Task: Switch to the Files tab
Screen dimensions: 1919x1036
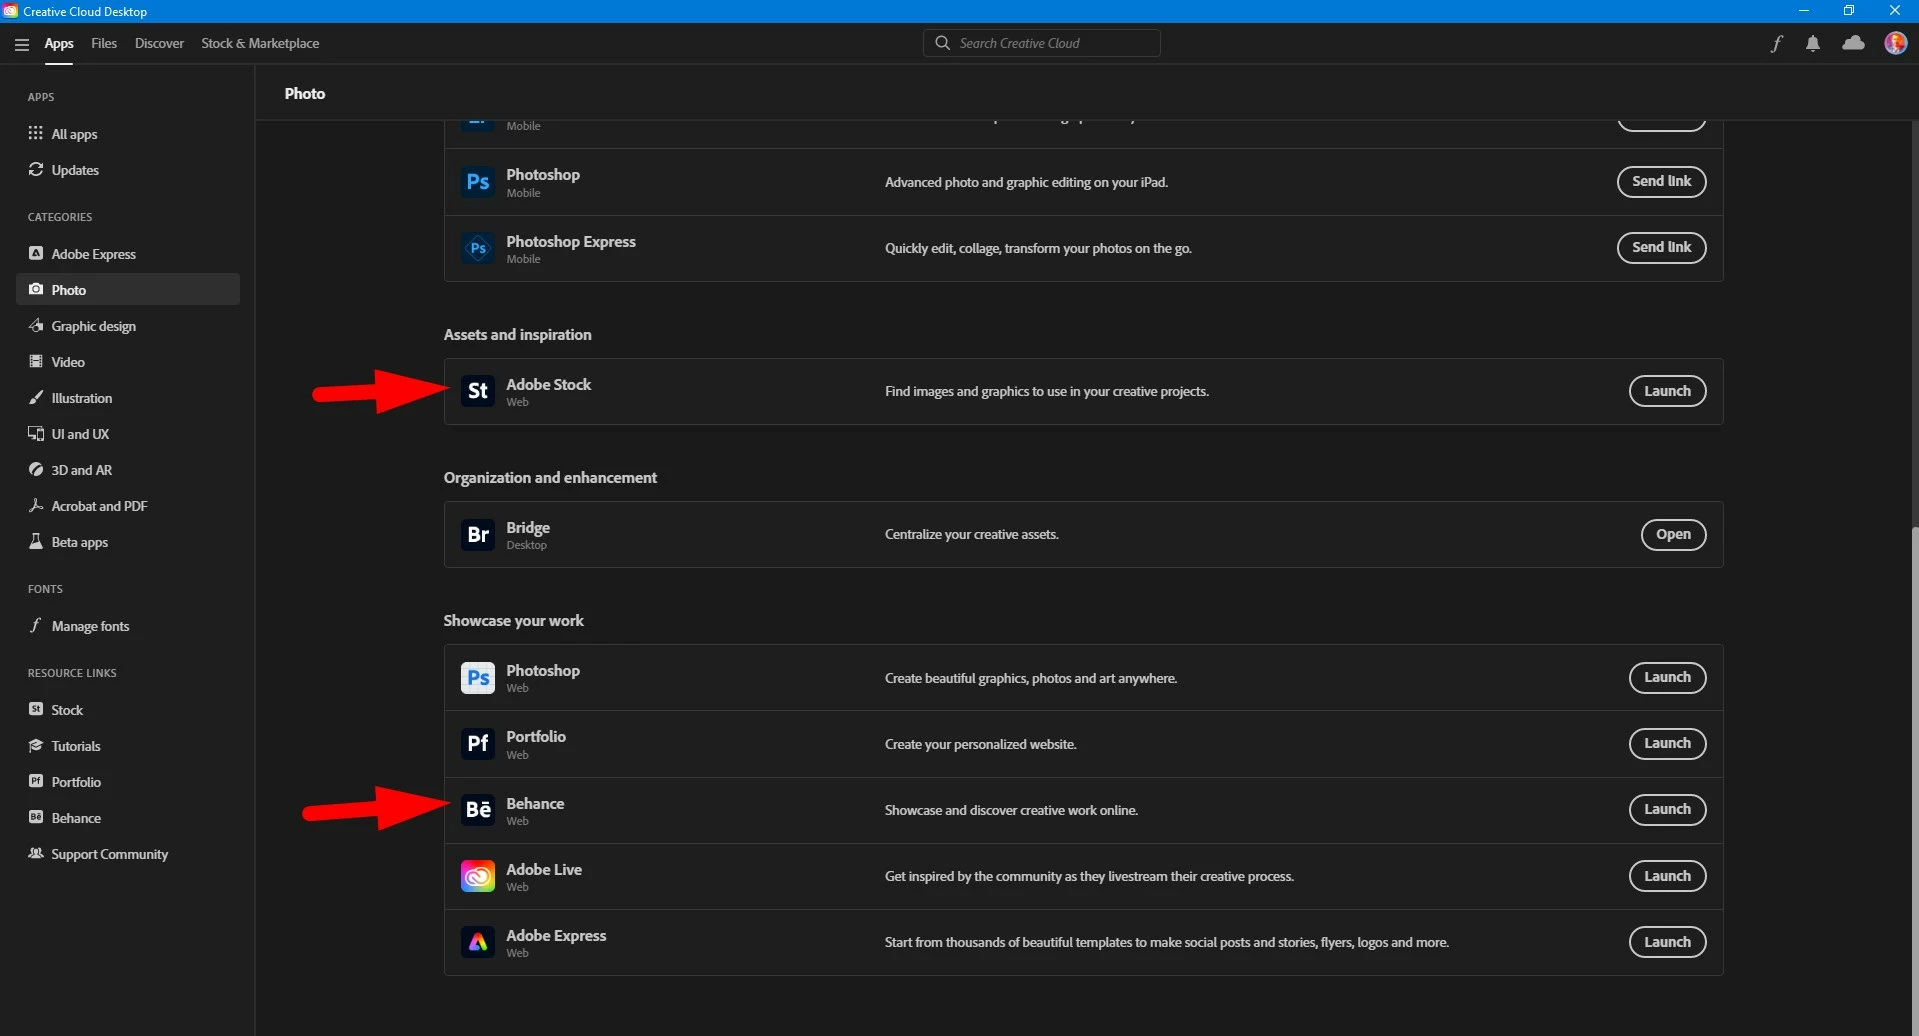Action: (104, 43)
